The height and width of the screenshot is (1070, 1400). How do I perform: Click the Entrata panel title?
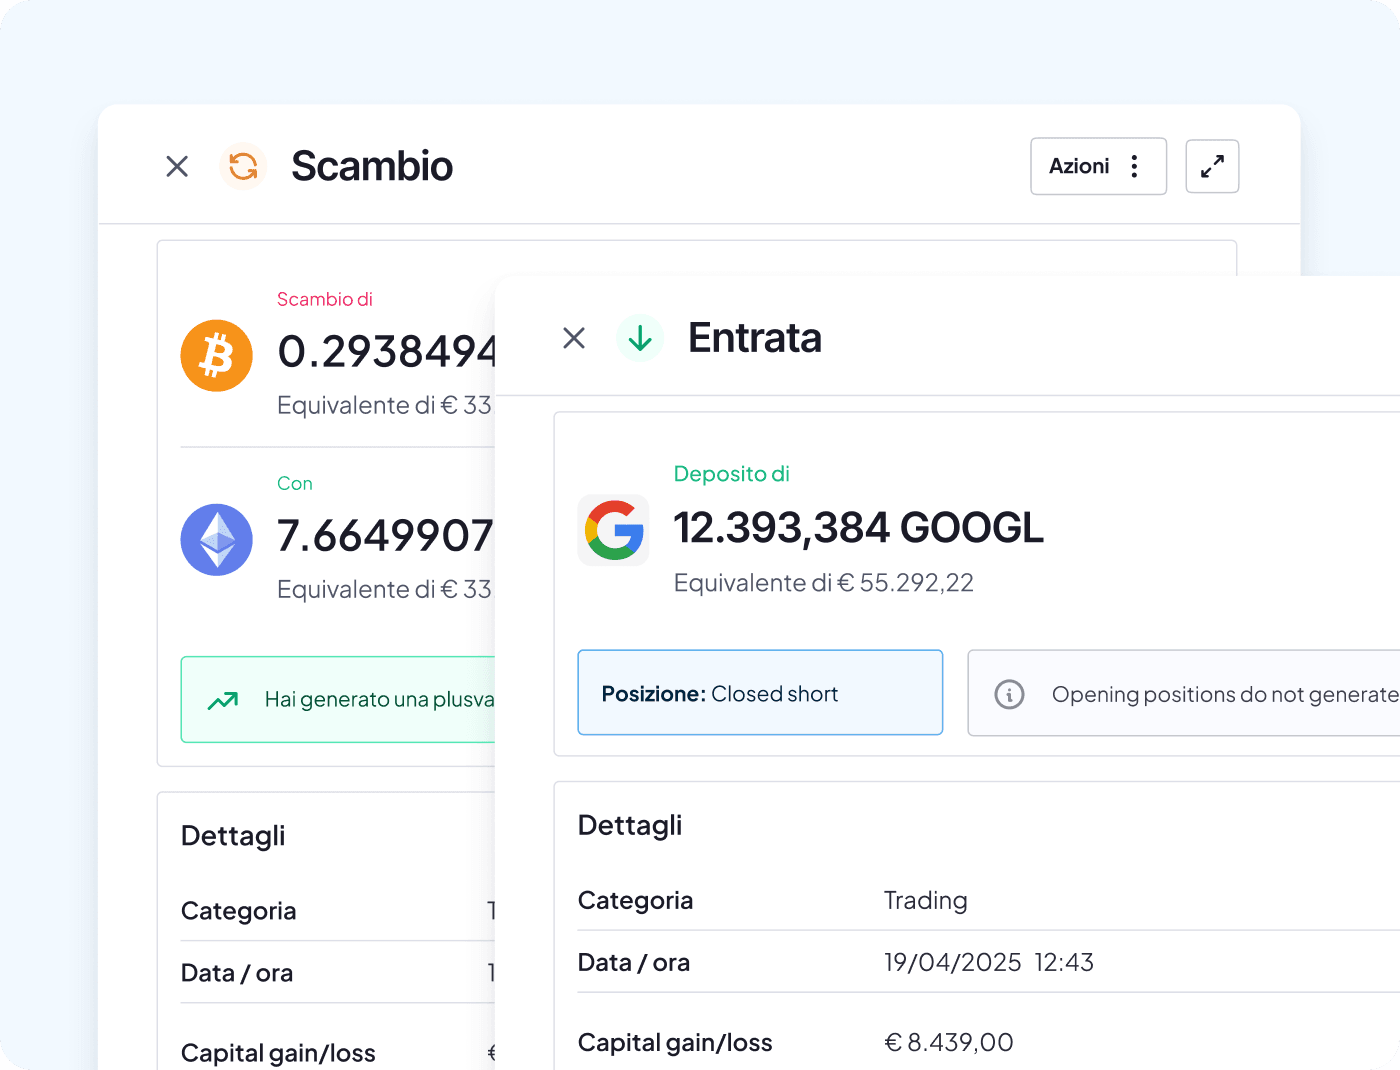[x=755, y=338]
